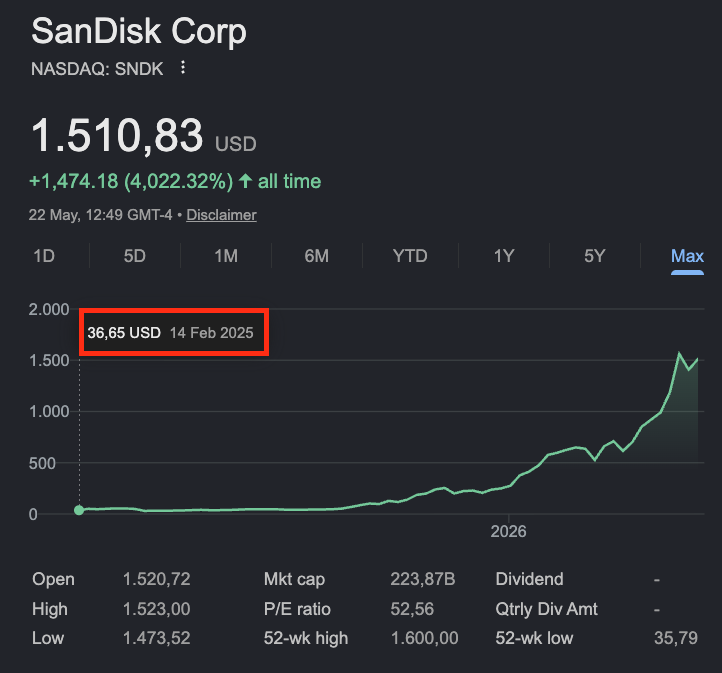Screen dimensions: 722x673
Task: Click the 1.500 y-axis label
Action: click(x=49, y=360)
